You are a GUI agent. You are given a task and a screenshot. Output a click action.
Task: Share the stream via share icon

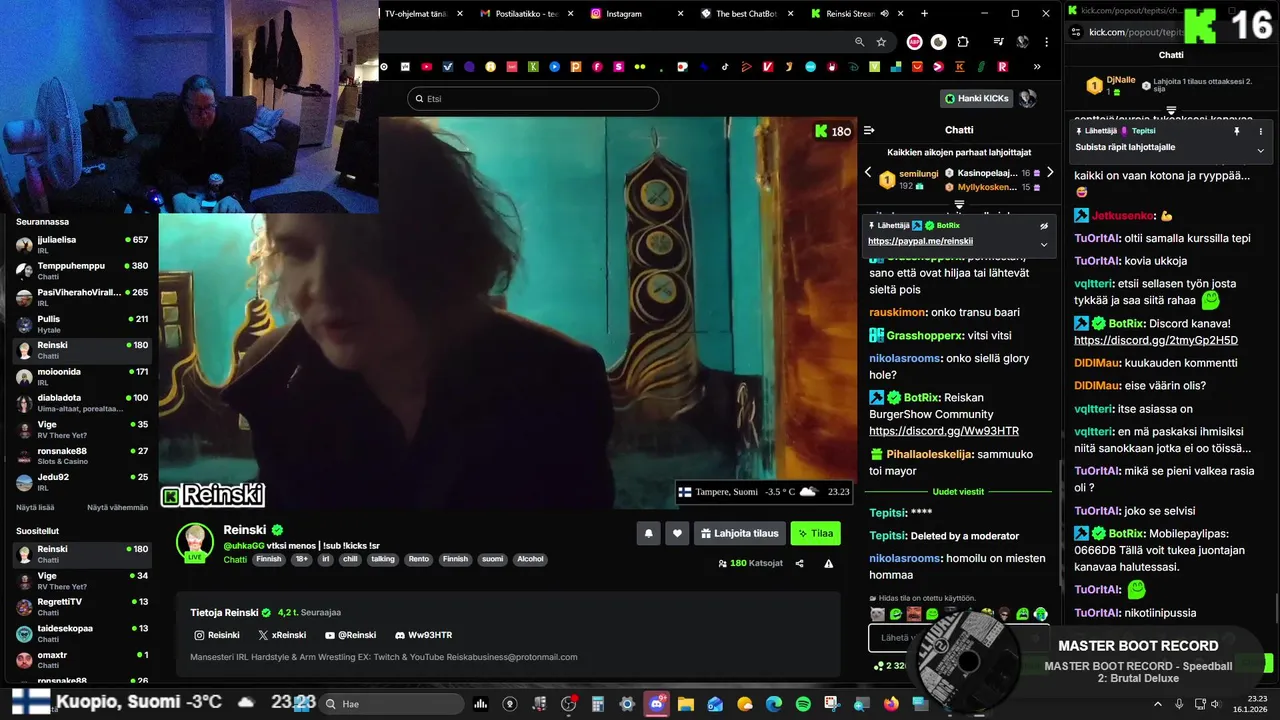coord(799,563)
